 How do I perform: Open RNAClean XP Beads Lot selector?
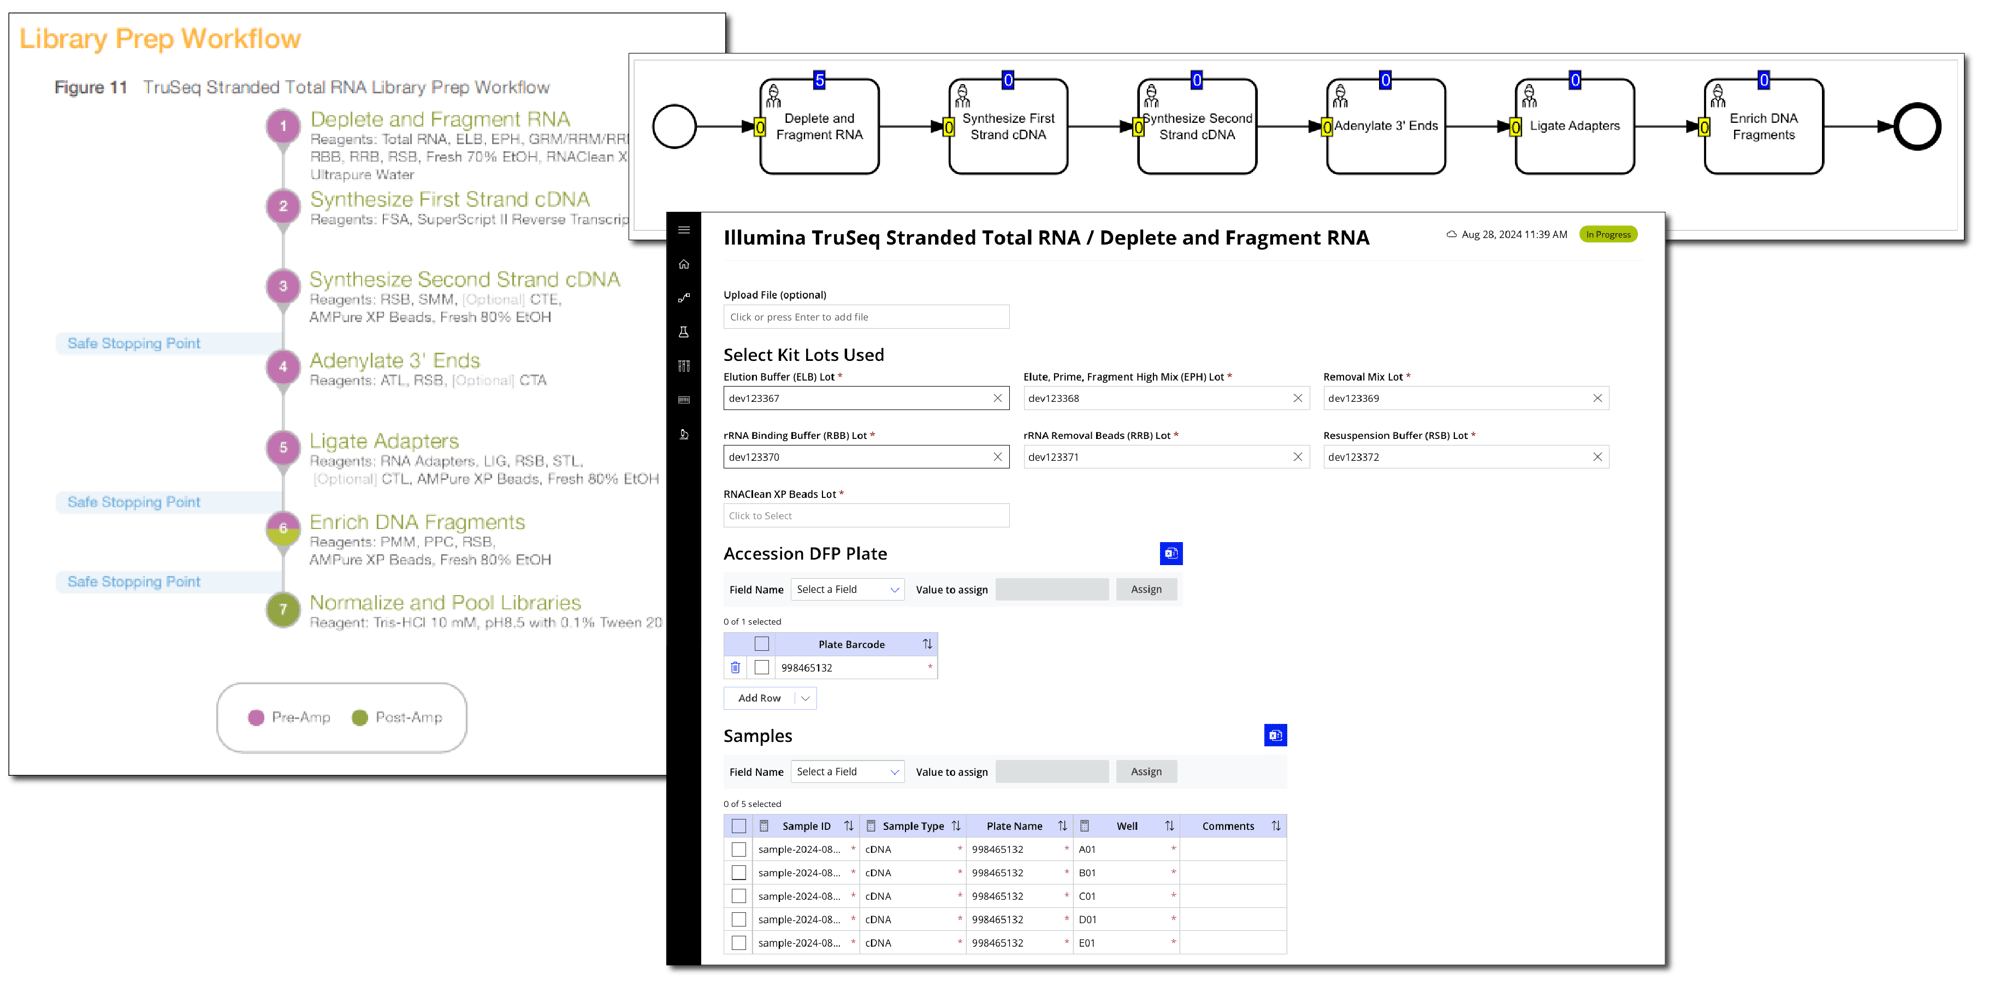866,516
